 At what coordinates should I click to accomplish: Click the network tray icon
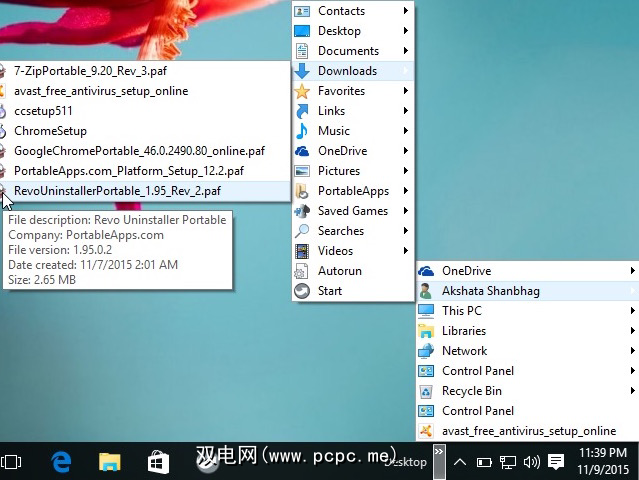coord(508,462)
